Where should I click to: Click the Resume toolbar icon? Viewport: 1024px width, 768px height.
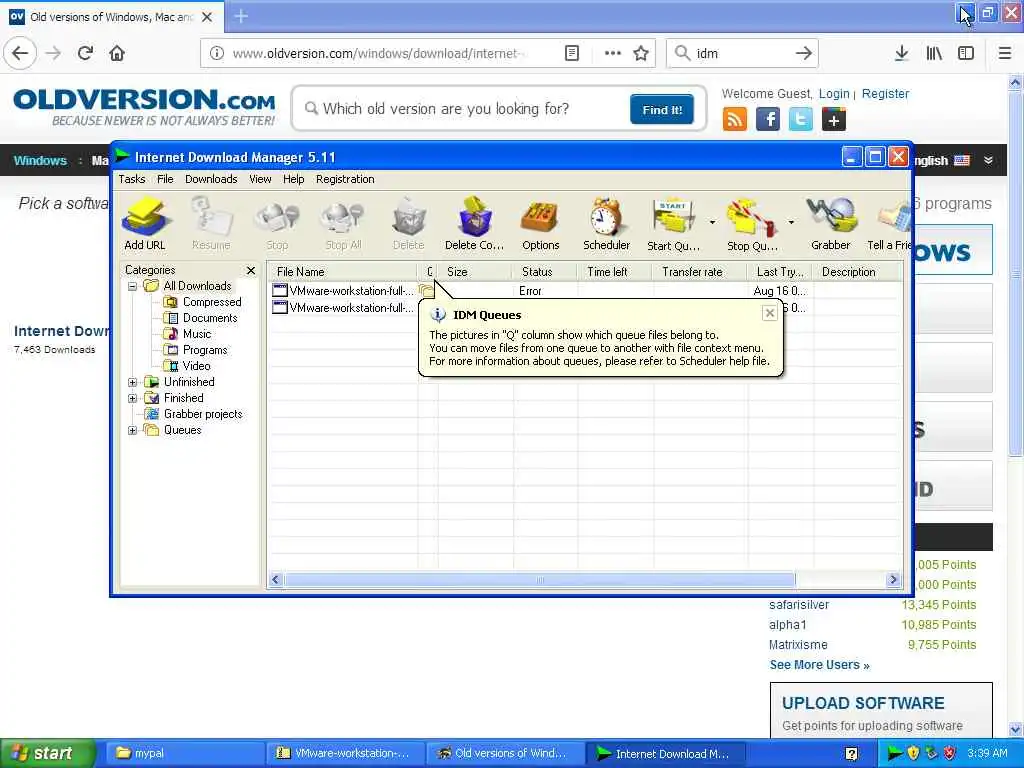tap(211, 224)
